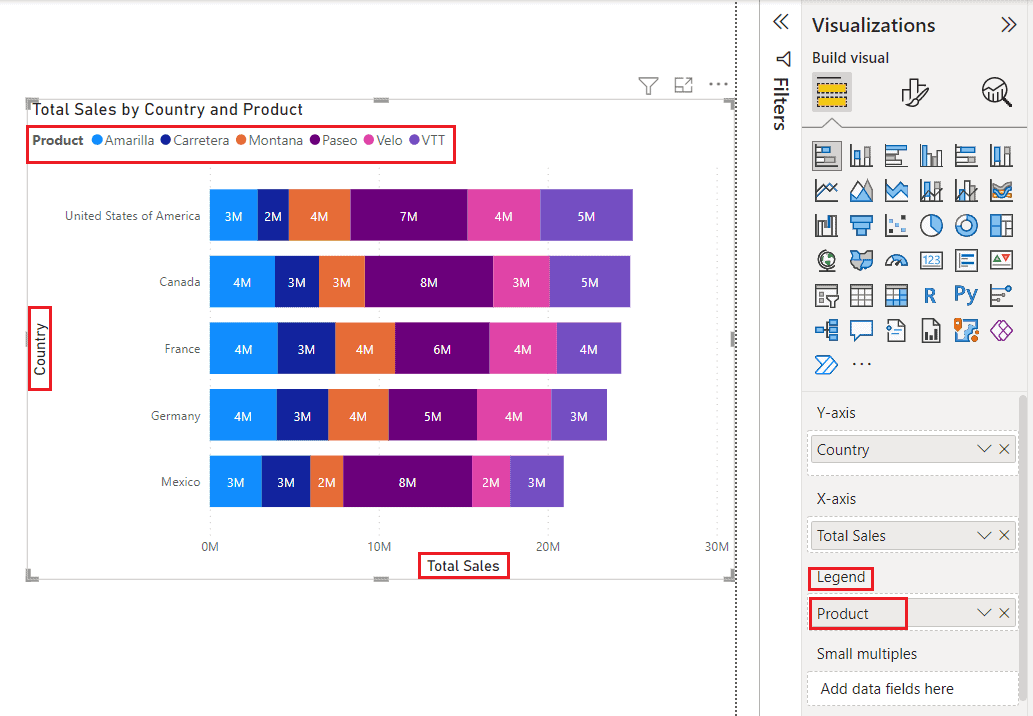The image size is (1033, 716).
Task: Select the Funnel chart visual
Action: [861, 226]
